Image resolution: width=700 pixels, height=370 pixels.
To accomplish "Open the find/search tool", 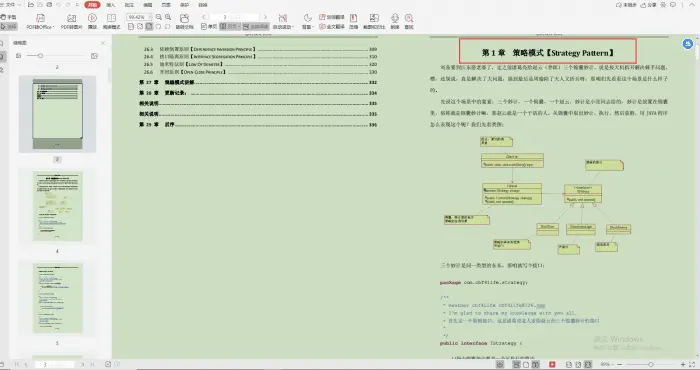I will coord(409,21).
